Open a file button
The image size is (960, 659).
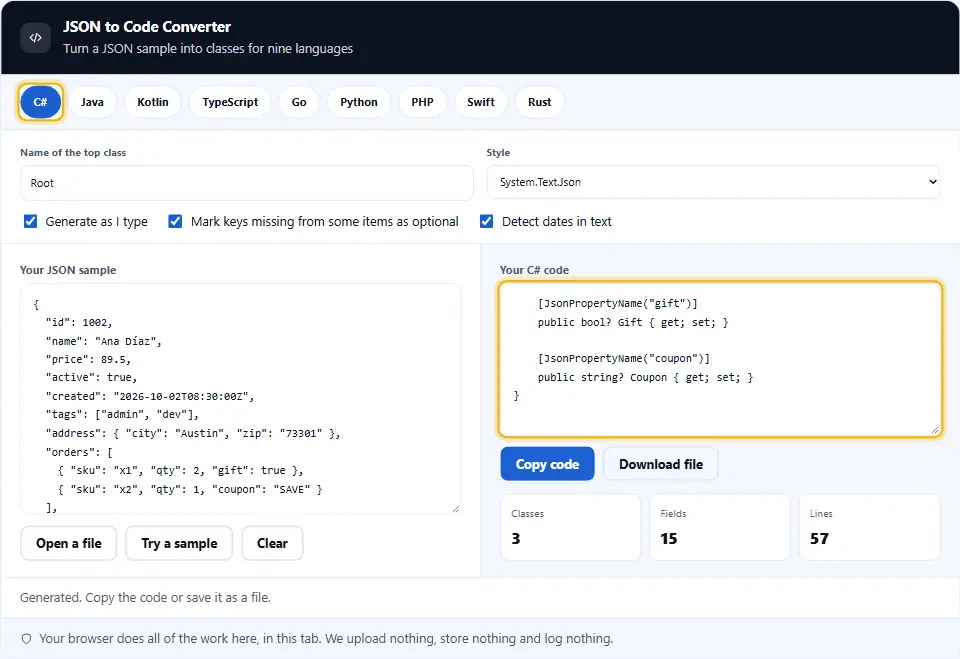click(x=69, y=543)
